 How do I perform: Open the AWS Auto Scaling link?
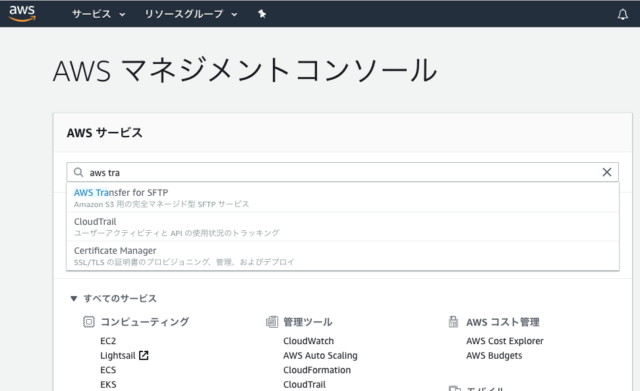point(320,355)
